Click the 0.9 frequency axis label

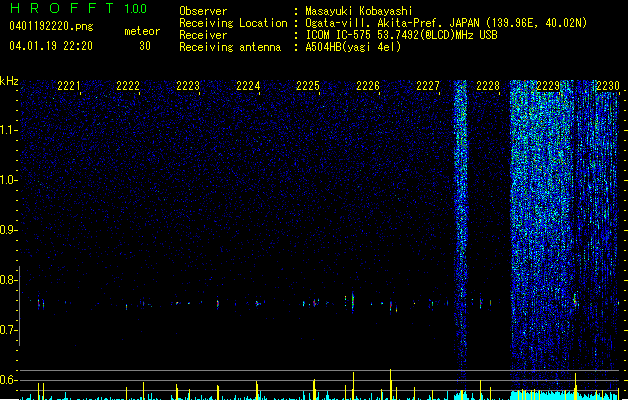(8, 230)
